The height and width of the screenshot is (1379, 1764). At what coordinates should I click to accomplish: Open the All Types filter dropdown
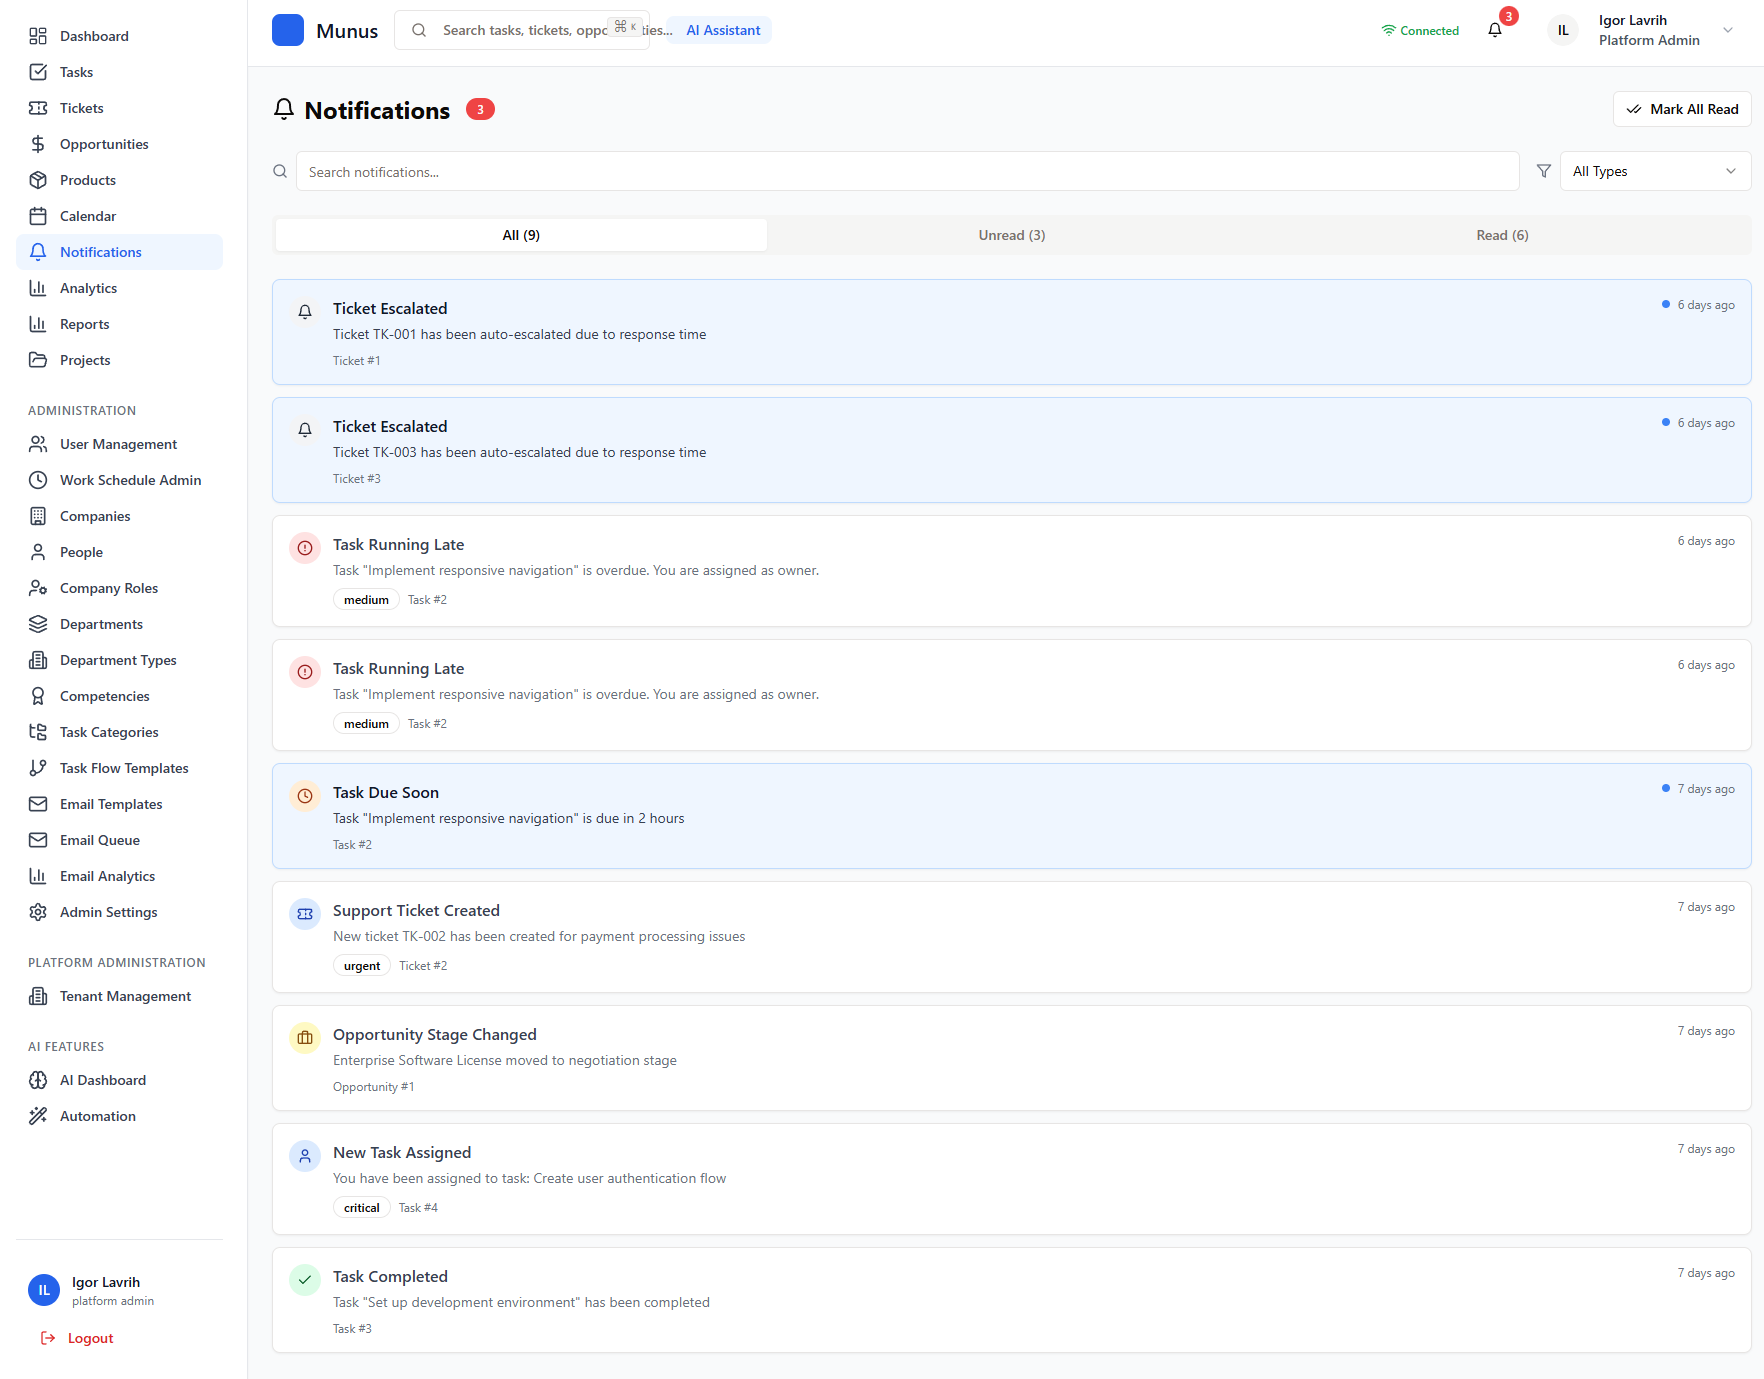(1654, 170)
